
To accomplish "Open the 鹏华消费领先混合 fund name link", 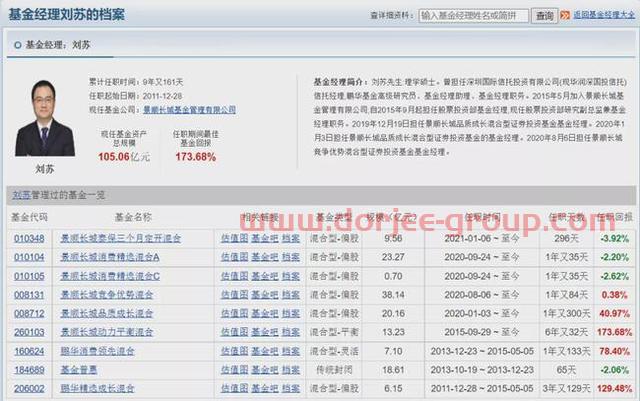I will [97, 351].
